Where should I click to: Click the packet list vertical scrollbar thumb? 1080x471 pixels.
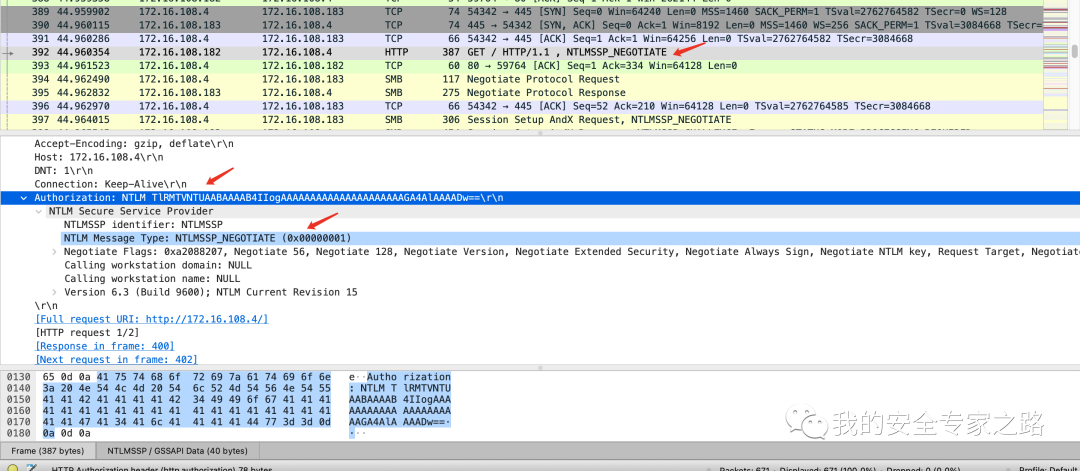click(1074, 52)
